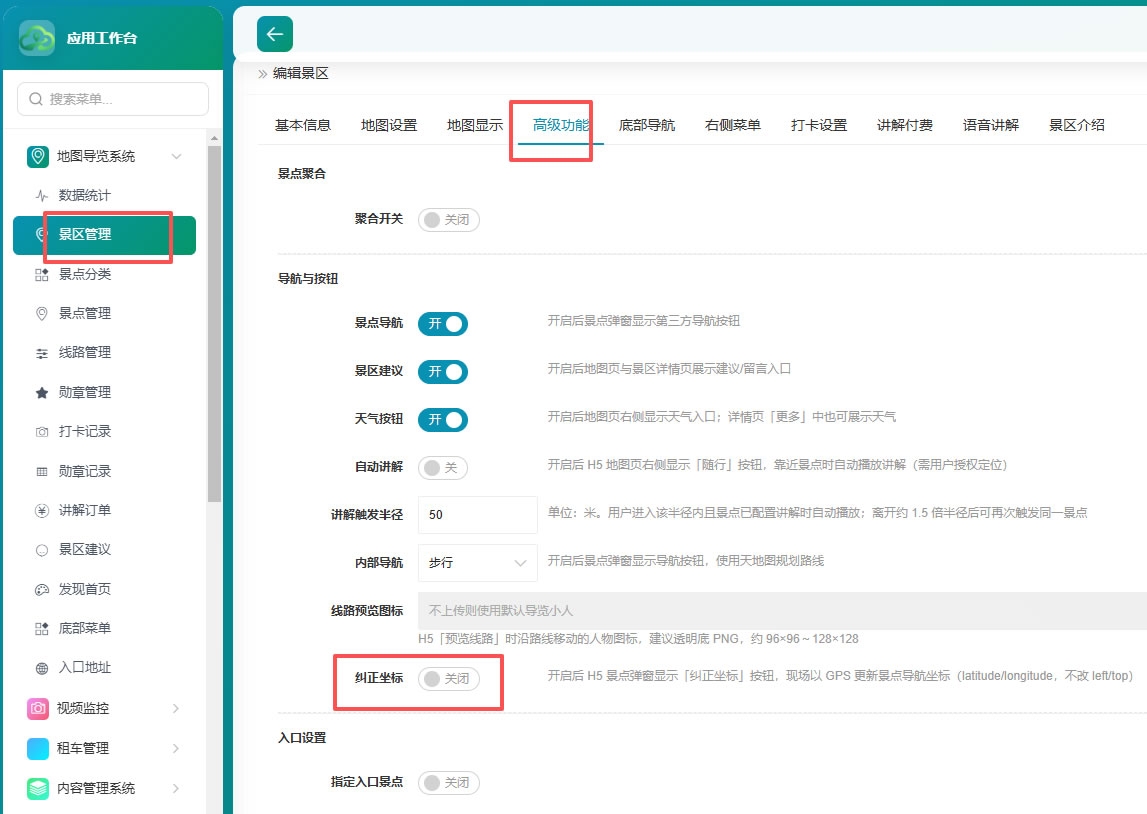Image resolution: width=1147 pixels, height=814 pixels.
Task: Enable the 聚合开关 switch
Action: (x=448, y=219)
